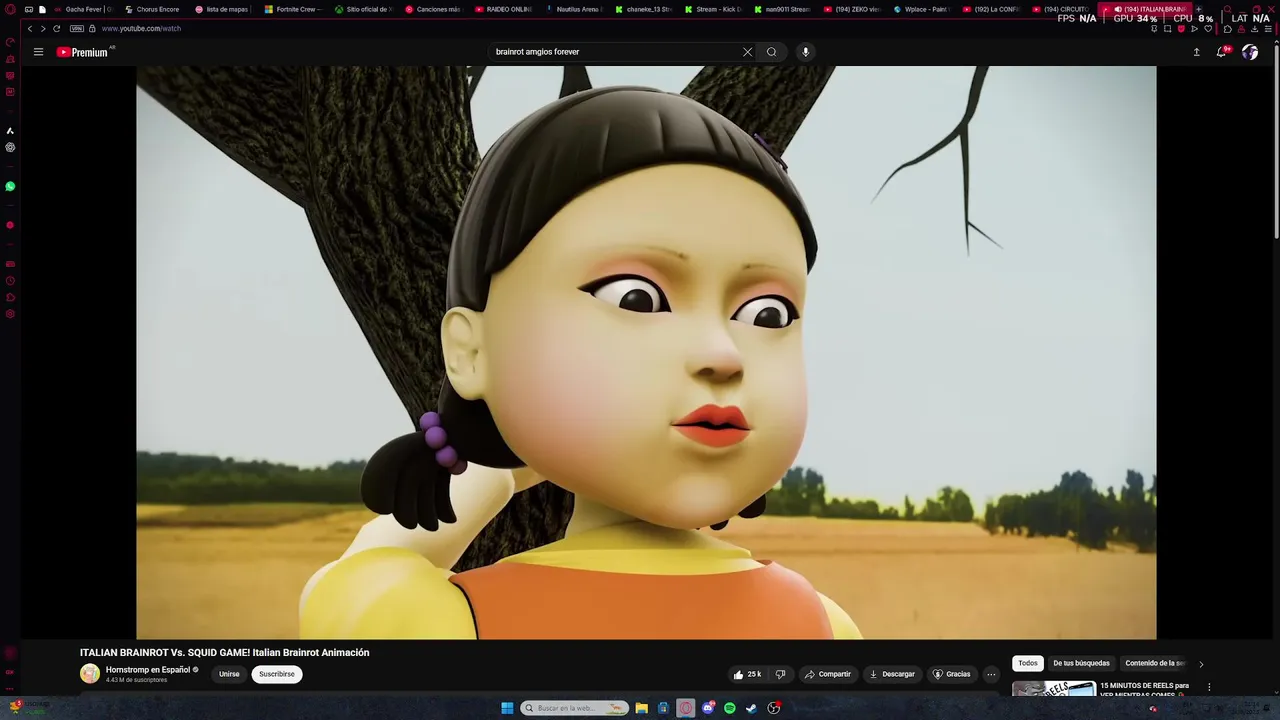Click the Descargar button
Image resolution: width=1280 pixels, height=720 pixels.
pyautogui.click(x=892, y=674)
